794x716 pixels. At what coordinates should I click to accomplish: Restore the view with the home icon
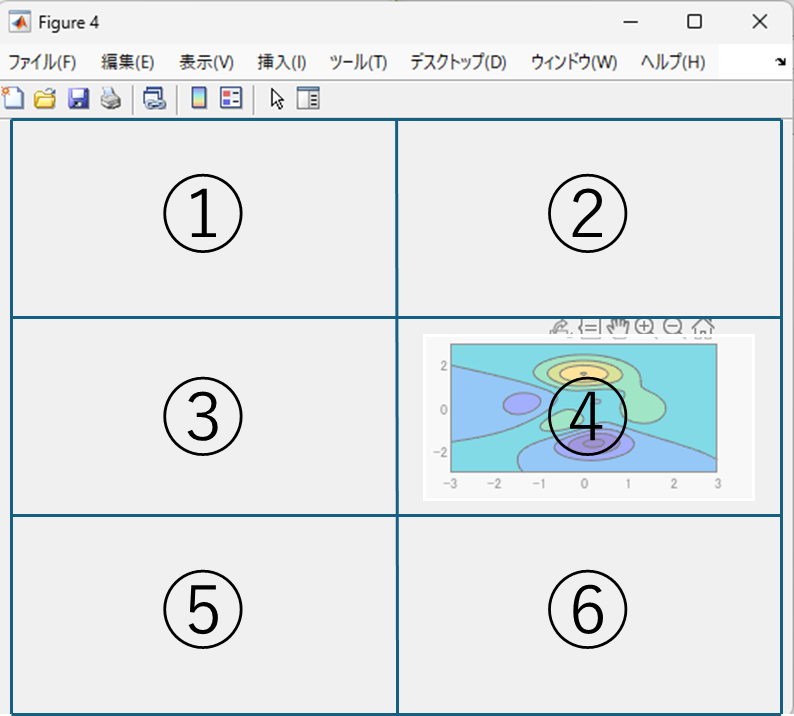702,327
